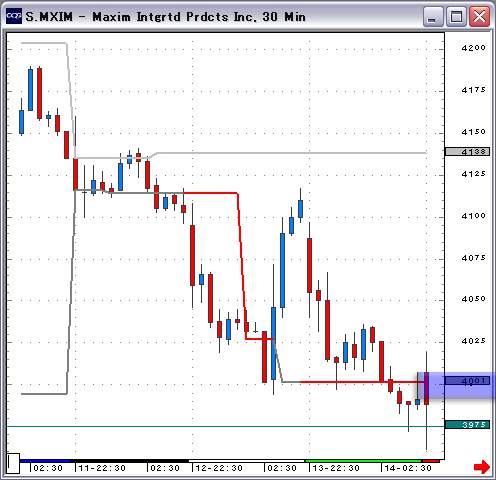496x480 pixels.
Task: Click the 4200 price scale label
Action: pyautogui.click(x=473, y=48)
